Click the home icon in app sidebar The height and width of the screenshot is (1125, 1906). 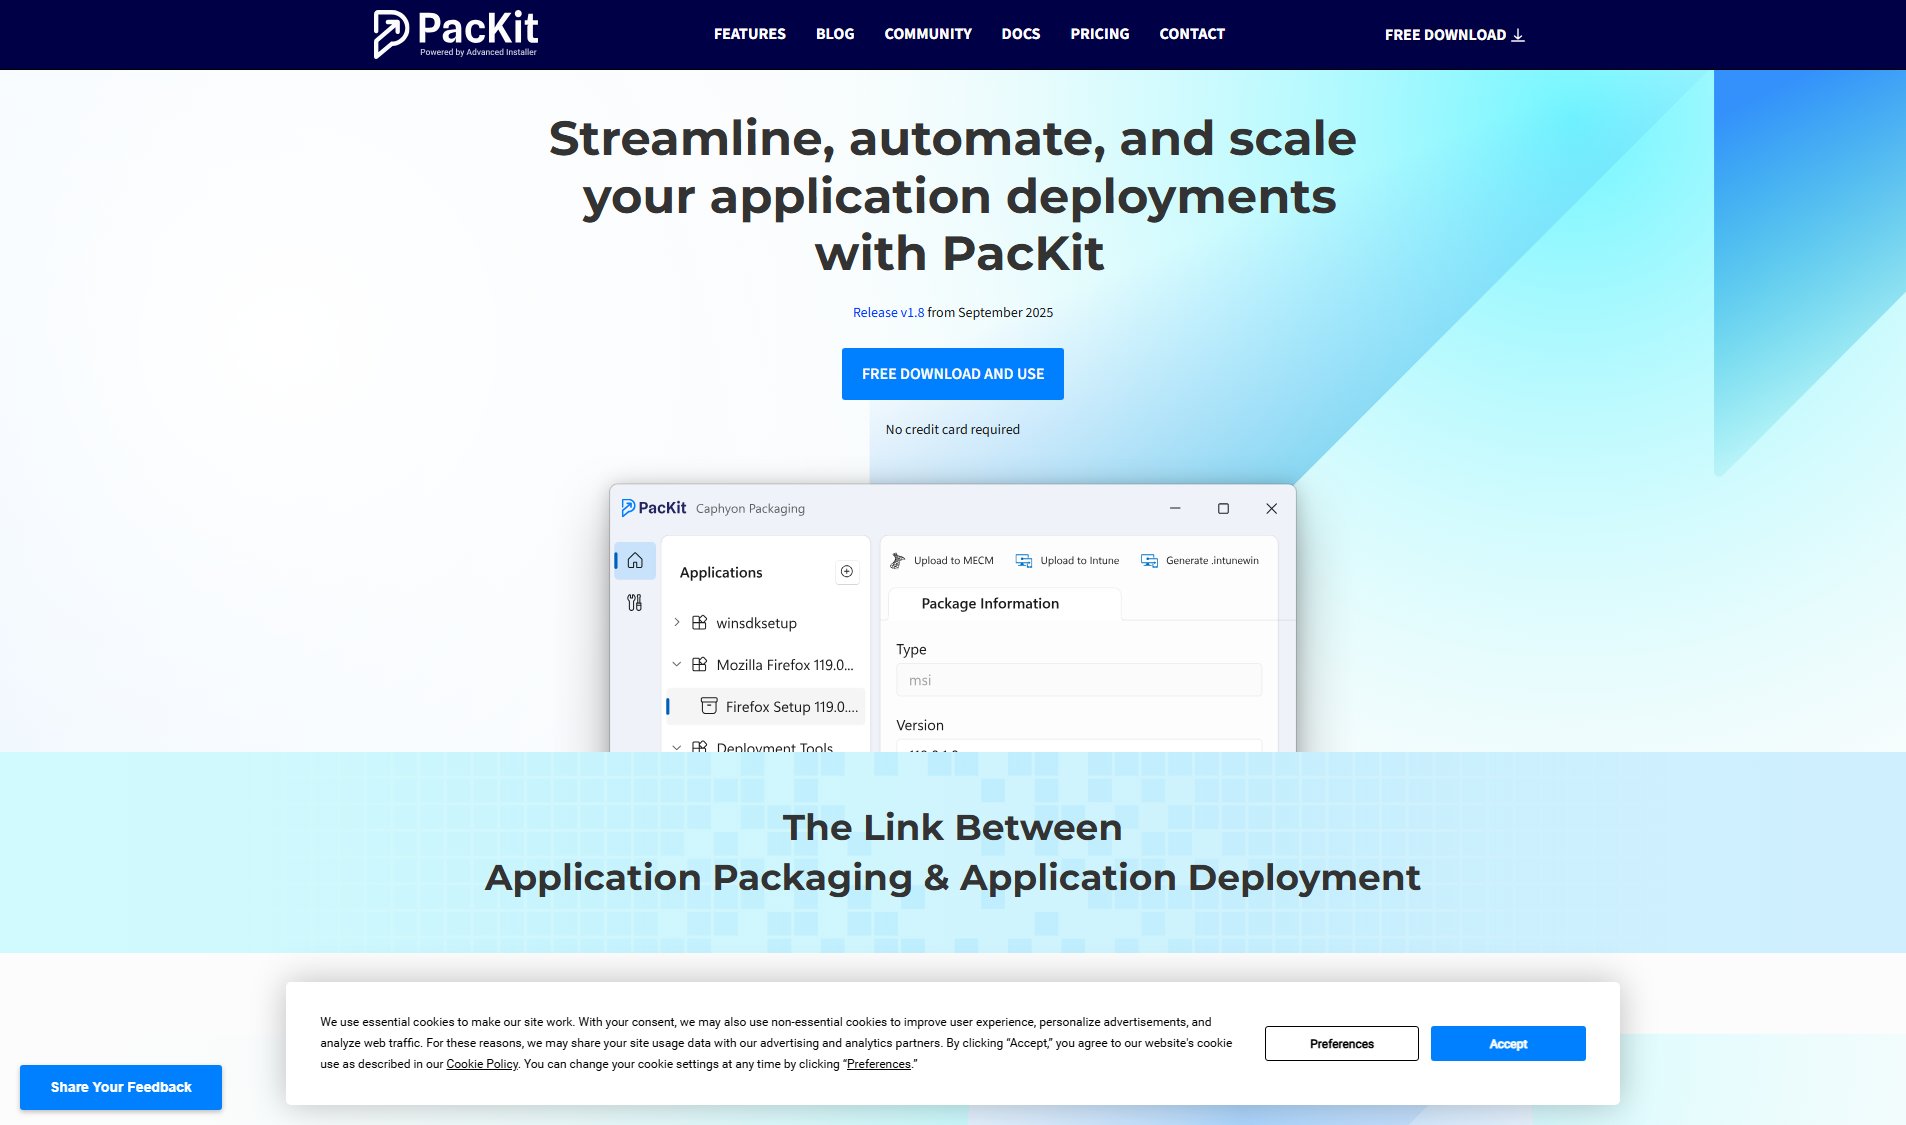[635, 561]
